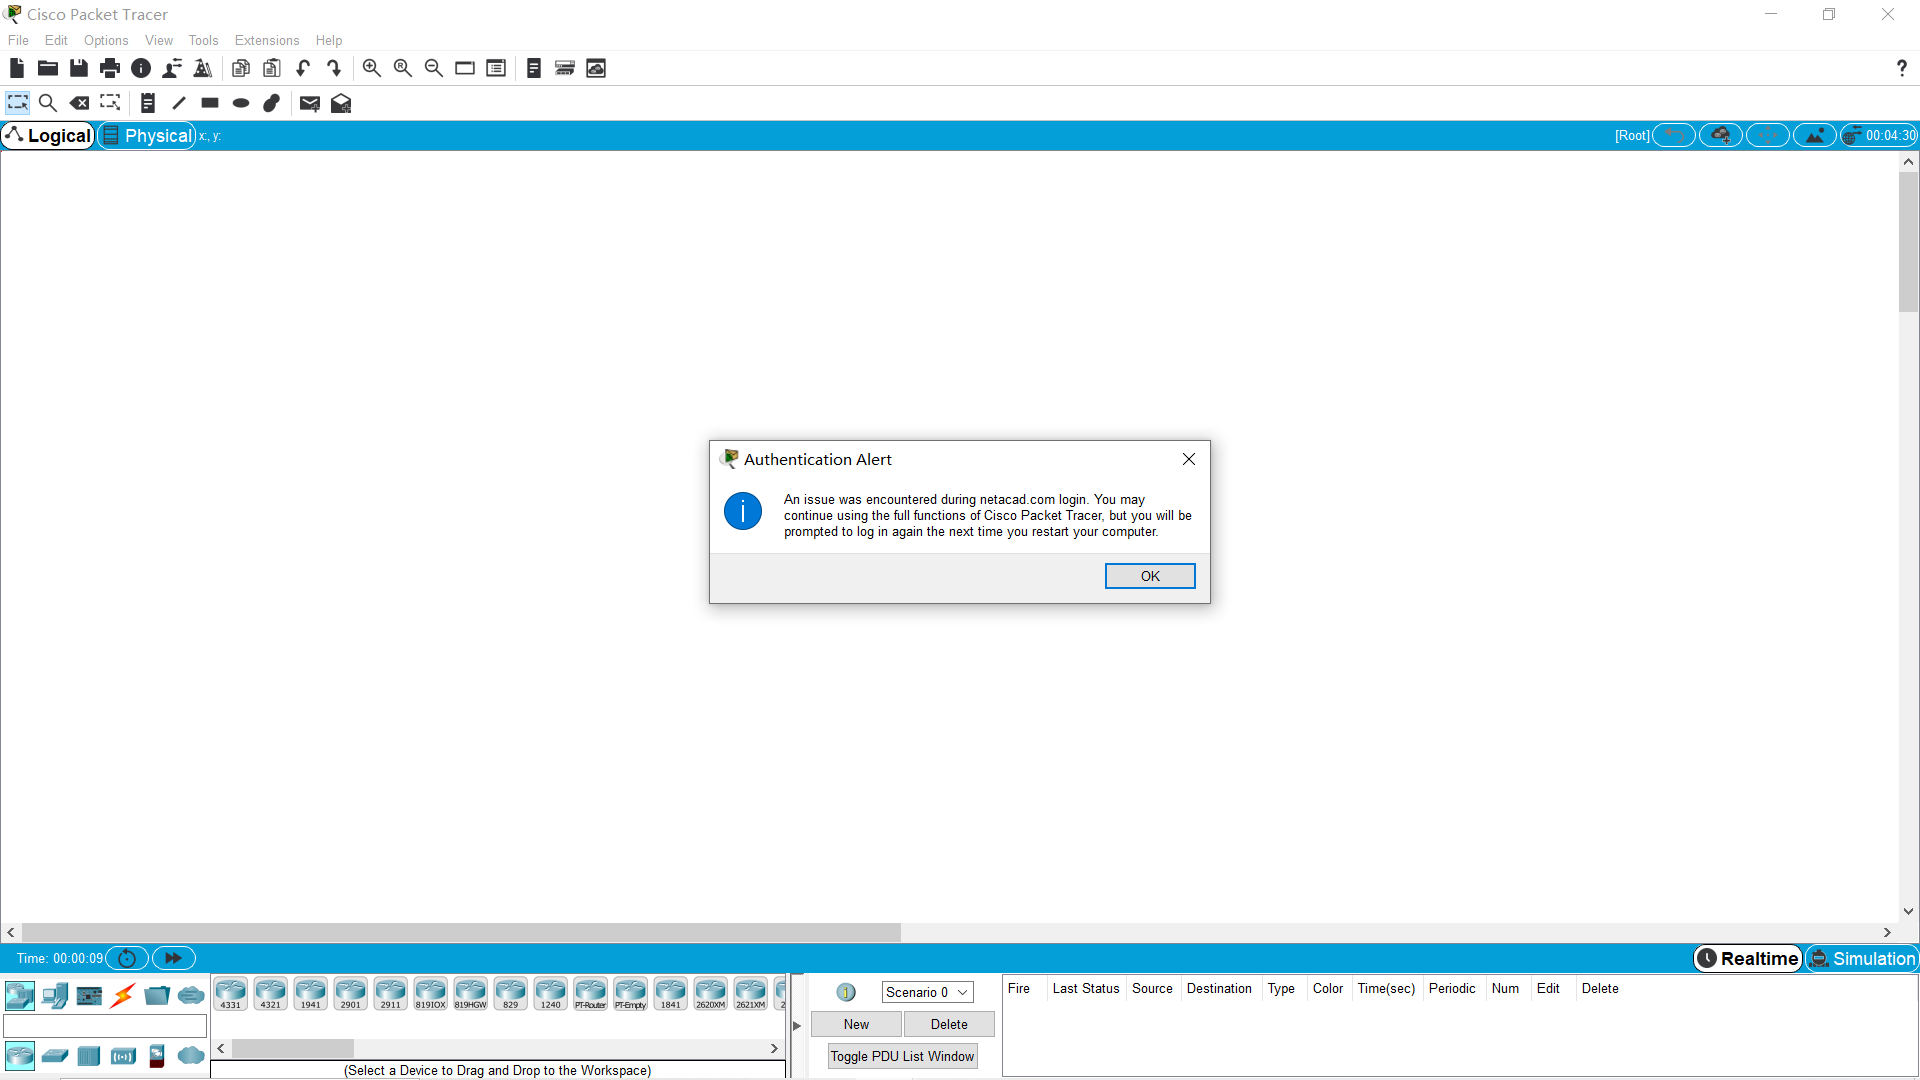This screenshot has height=1080, width=1920.
Task: Switch to the Physical workspace tab
Action: 147,135
